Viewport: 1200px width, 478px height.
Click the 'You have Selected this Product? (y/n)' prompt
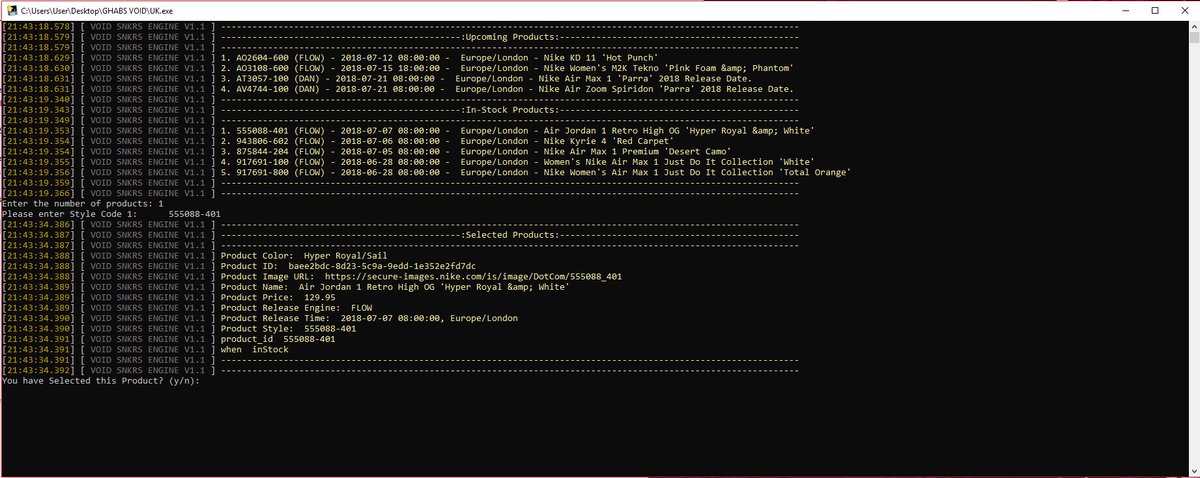pyautogui.click(x=100, y=381)
